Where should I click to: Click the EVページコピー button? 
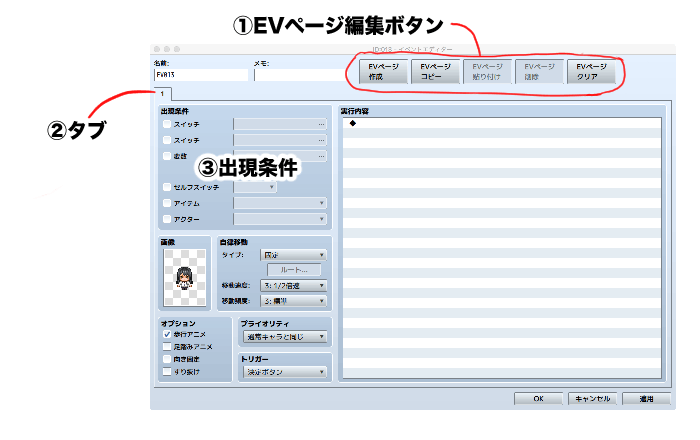tap(435, 71)
